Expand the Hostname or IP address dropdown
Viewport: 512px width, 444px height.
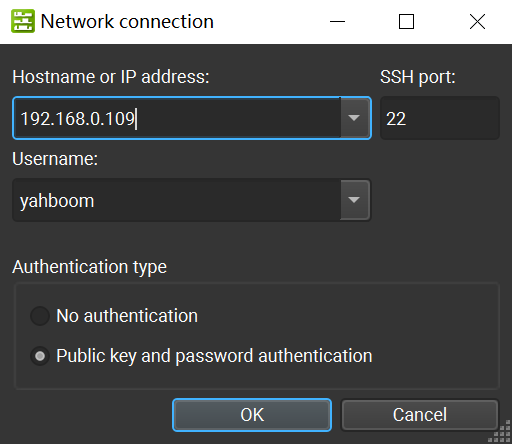[x=355, y=118]
